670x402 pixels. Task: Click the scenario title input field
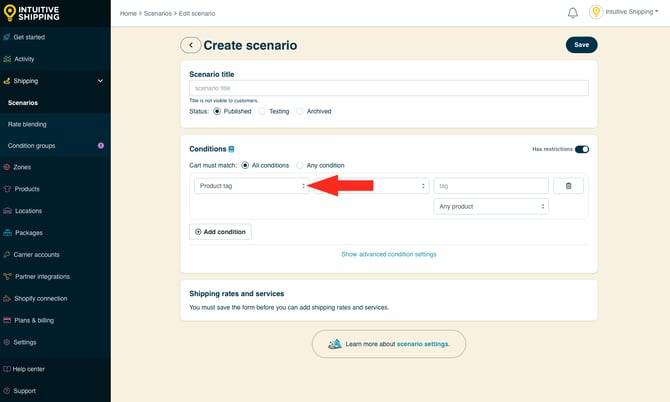389,88
